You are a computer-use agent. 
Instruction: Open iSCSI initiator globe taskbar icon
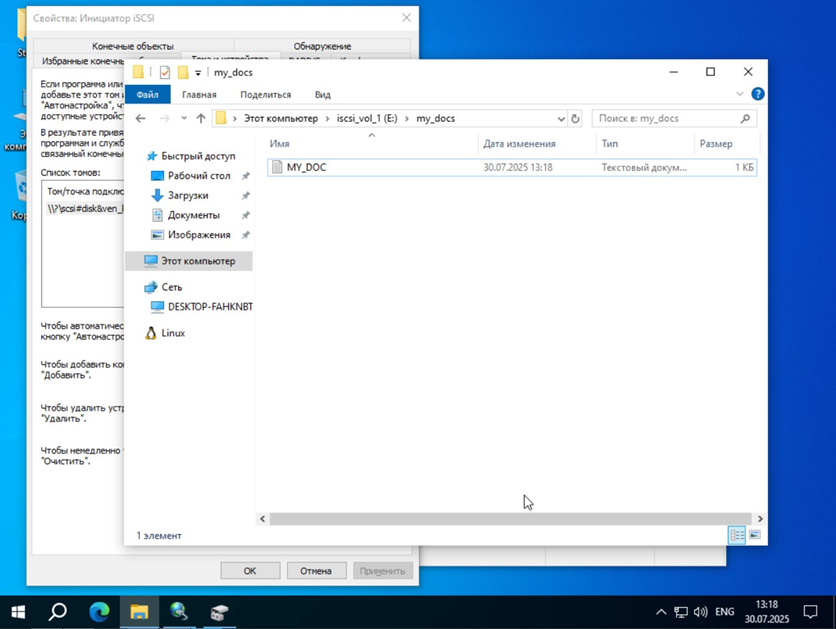point(179,612)
